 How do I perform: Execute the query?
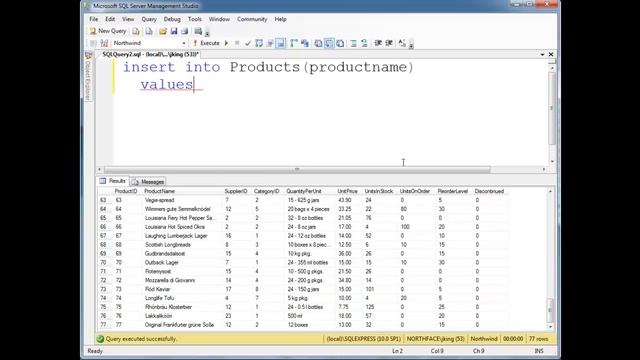[206, 43]
